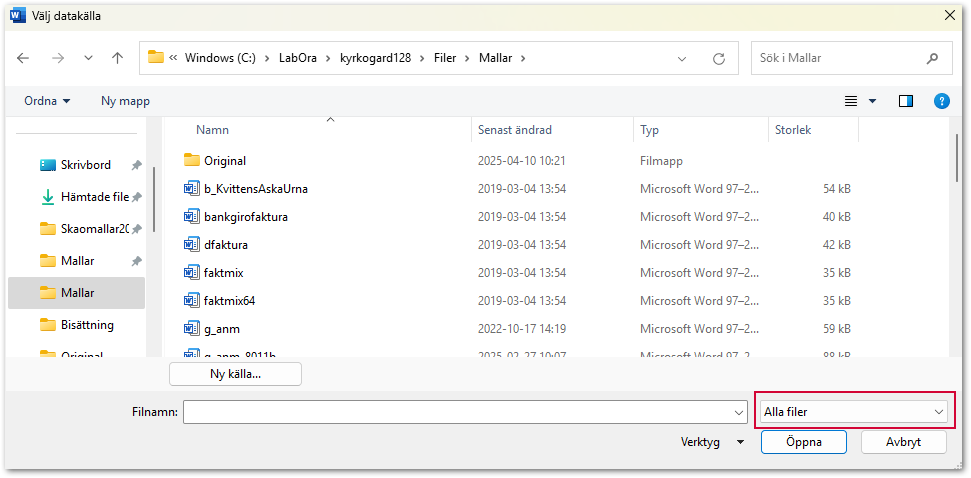Open the Alla filer file type dropdown
Image resolution: width=971 pixels, height=478 pixels.
pos(853,411)
